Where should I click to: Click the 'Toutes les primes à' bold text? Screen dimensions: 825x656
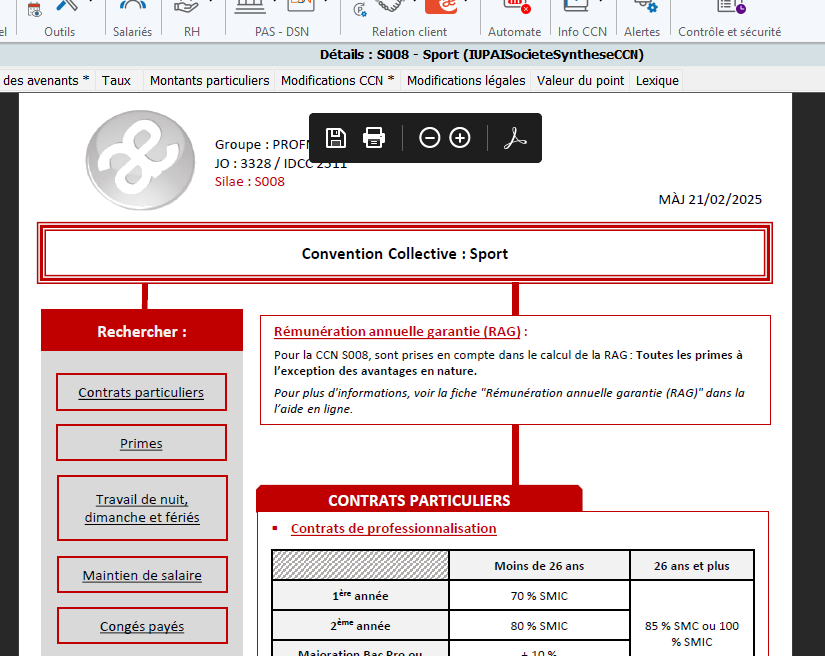coord(689,355)
